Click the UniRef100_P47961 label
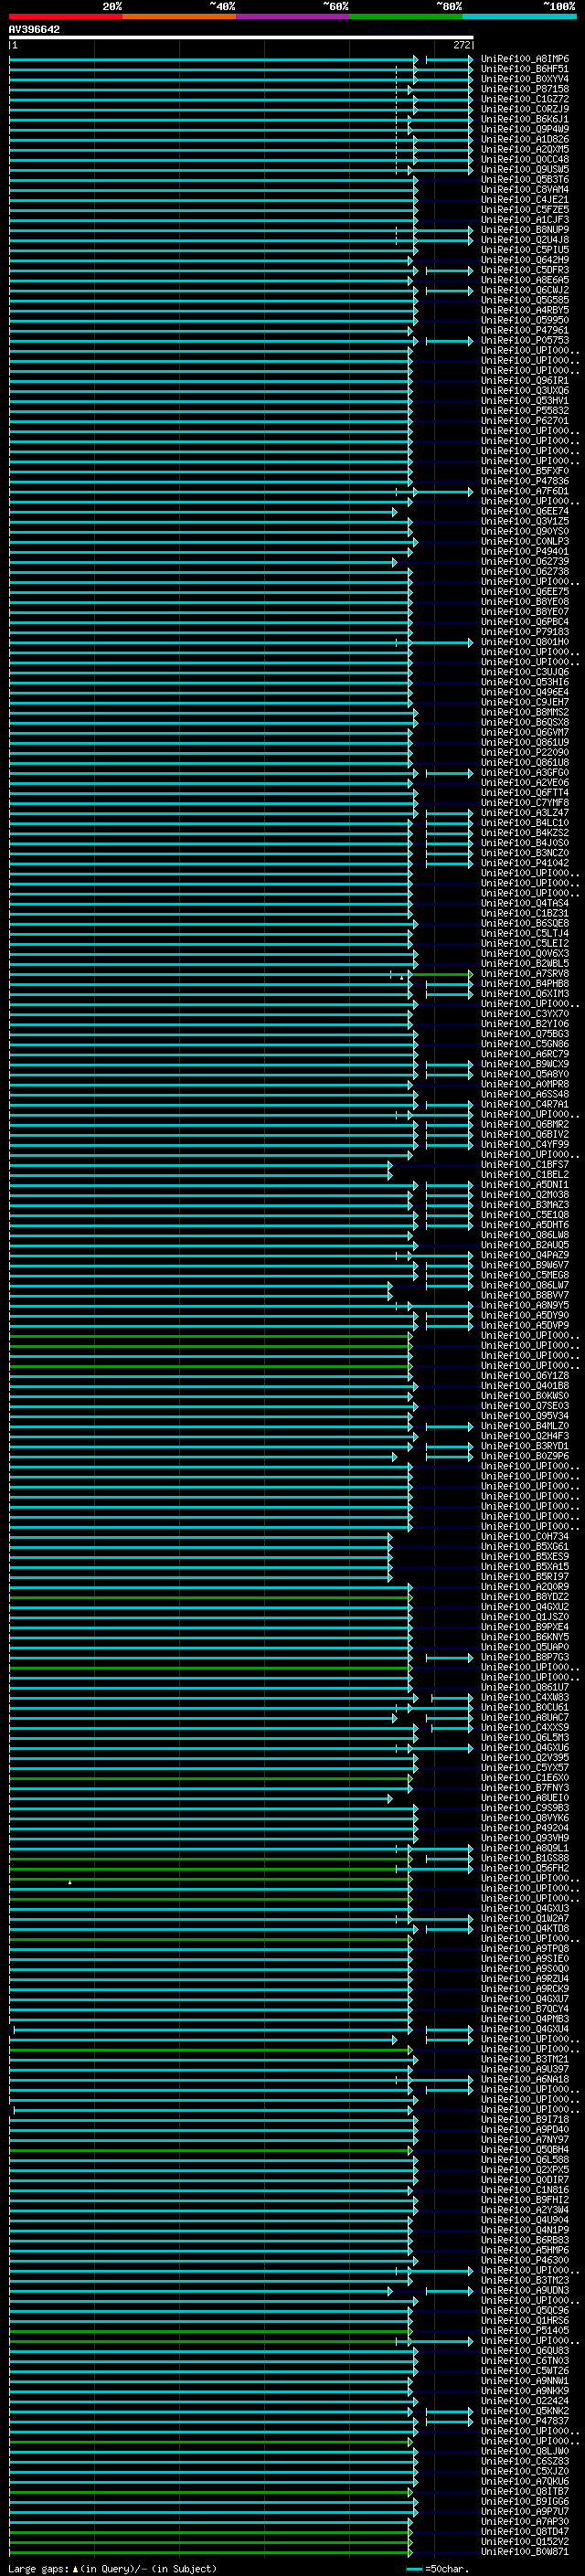The width and height of the screenshot is (585, 2576). coord(525,330)
